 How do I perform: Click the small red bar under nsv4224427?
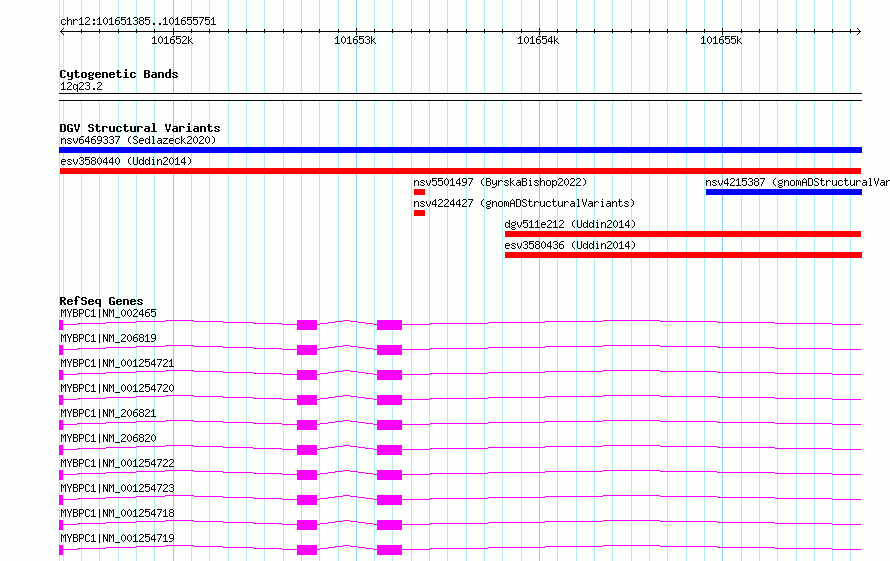click(x=419, y=213)
